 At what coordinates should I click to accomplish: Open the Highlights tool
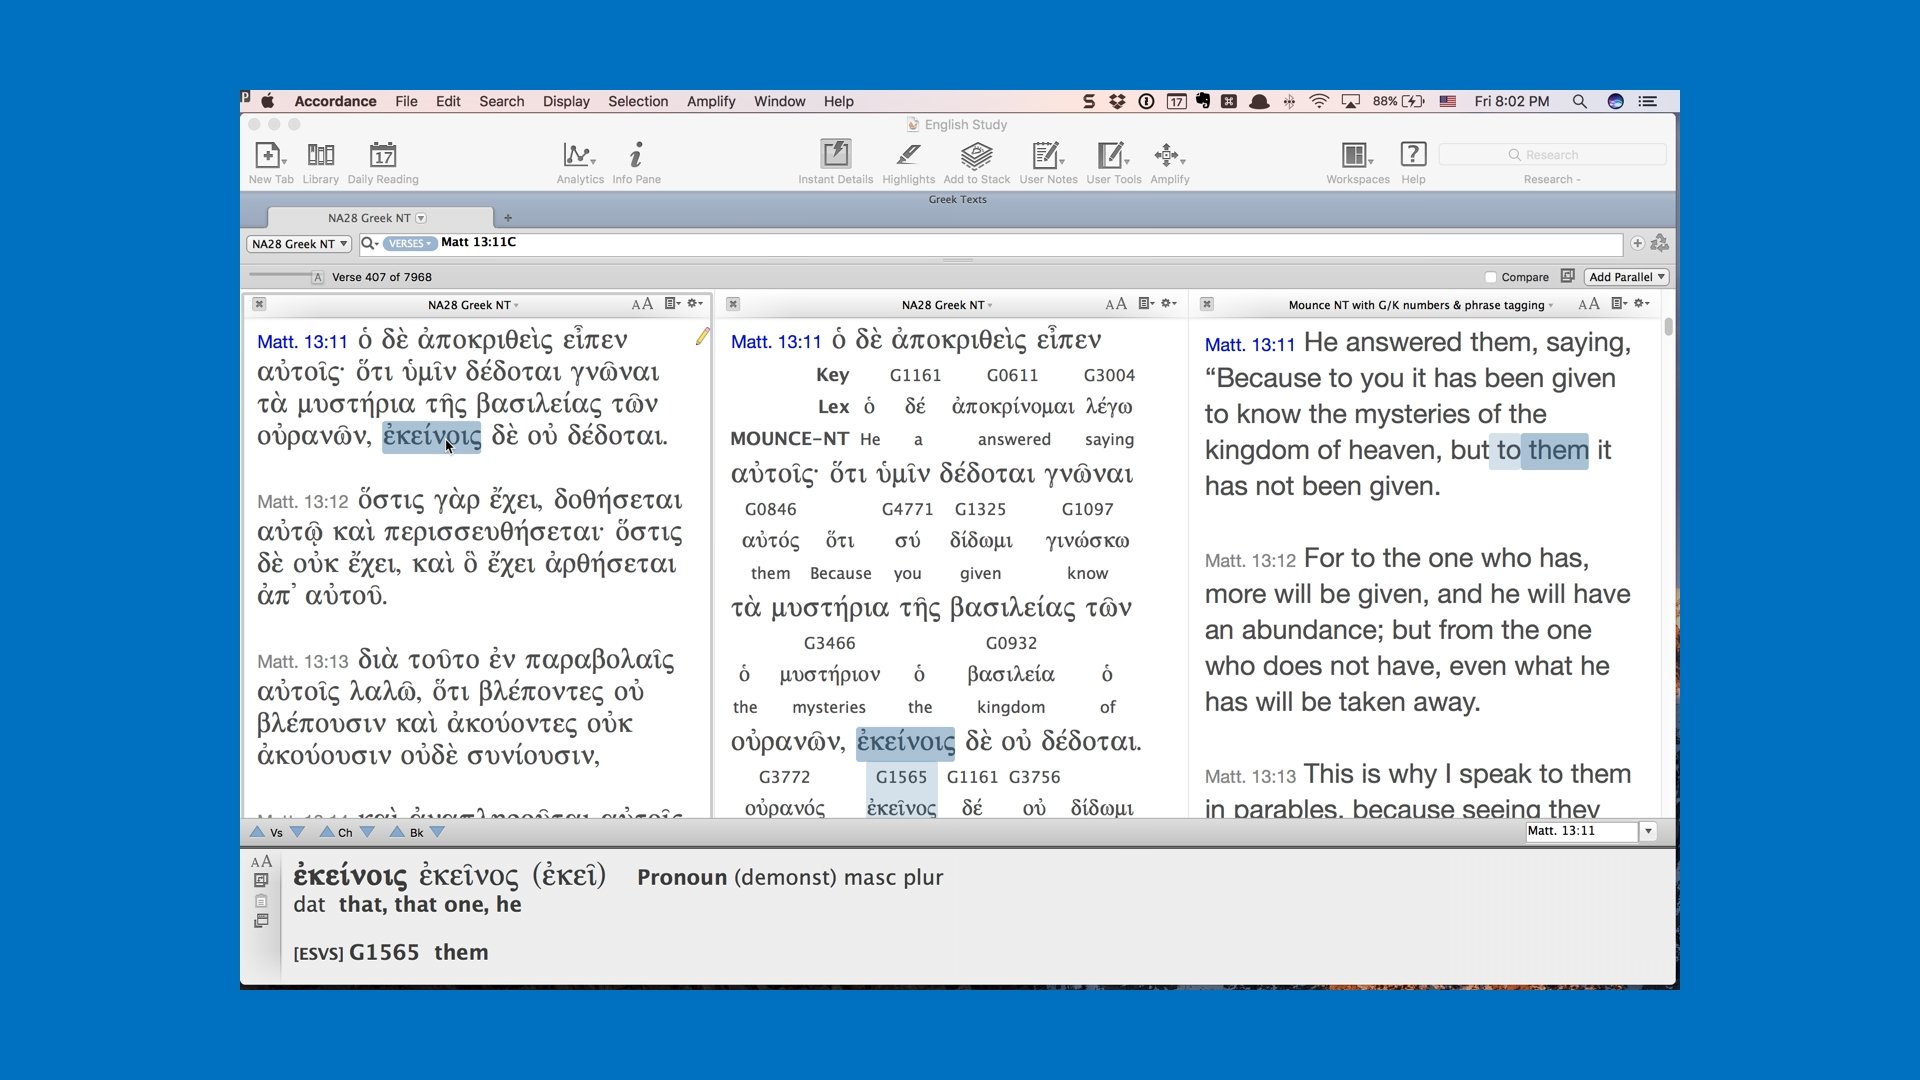point(908,156)
